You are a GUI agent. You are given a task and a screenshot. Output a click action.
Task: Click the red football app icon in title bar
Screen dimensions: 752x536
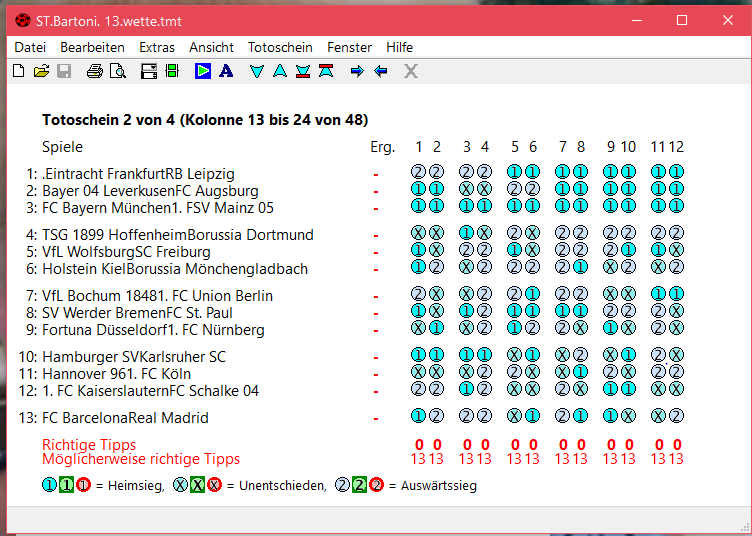[x=23, y=21]
